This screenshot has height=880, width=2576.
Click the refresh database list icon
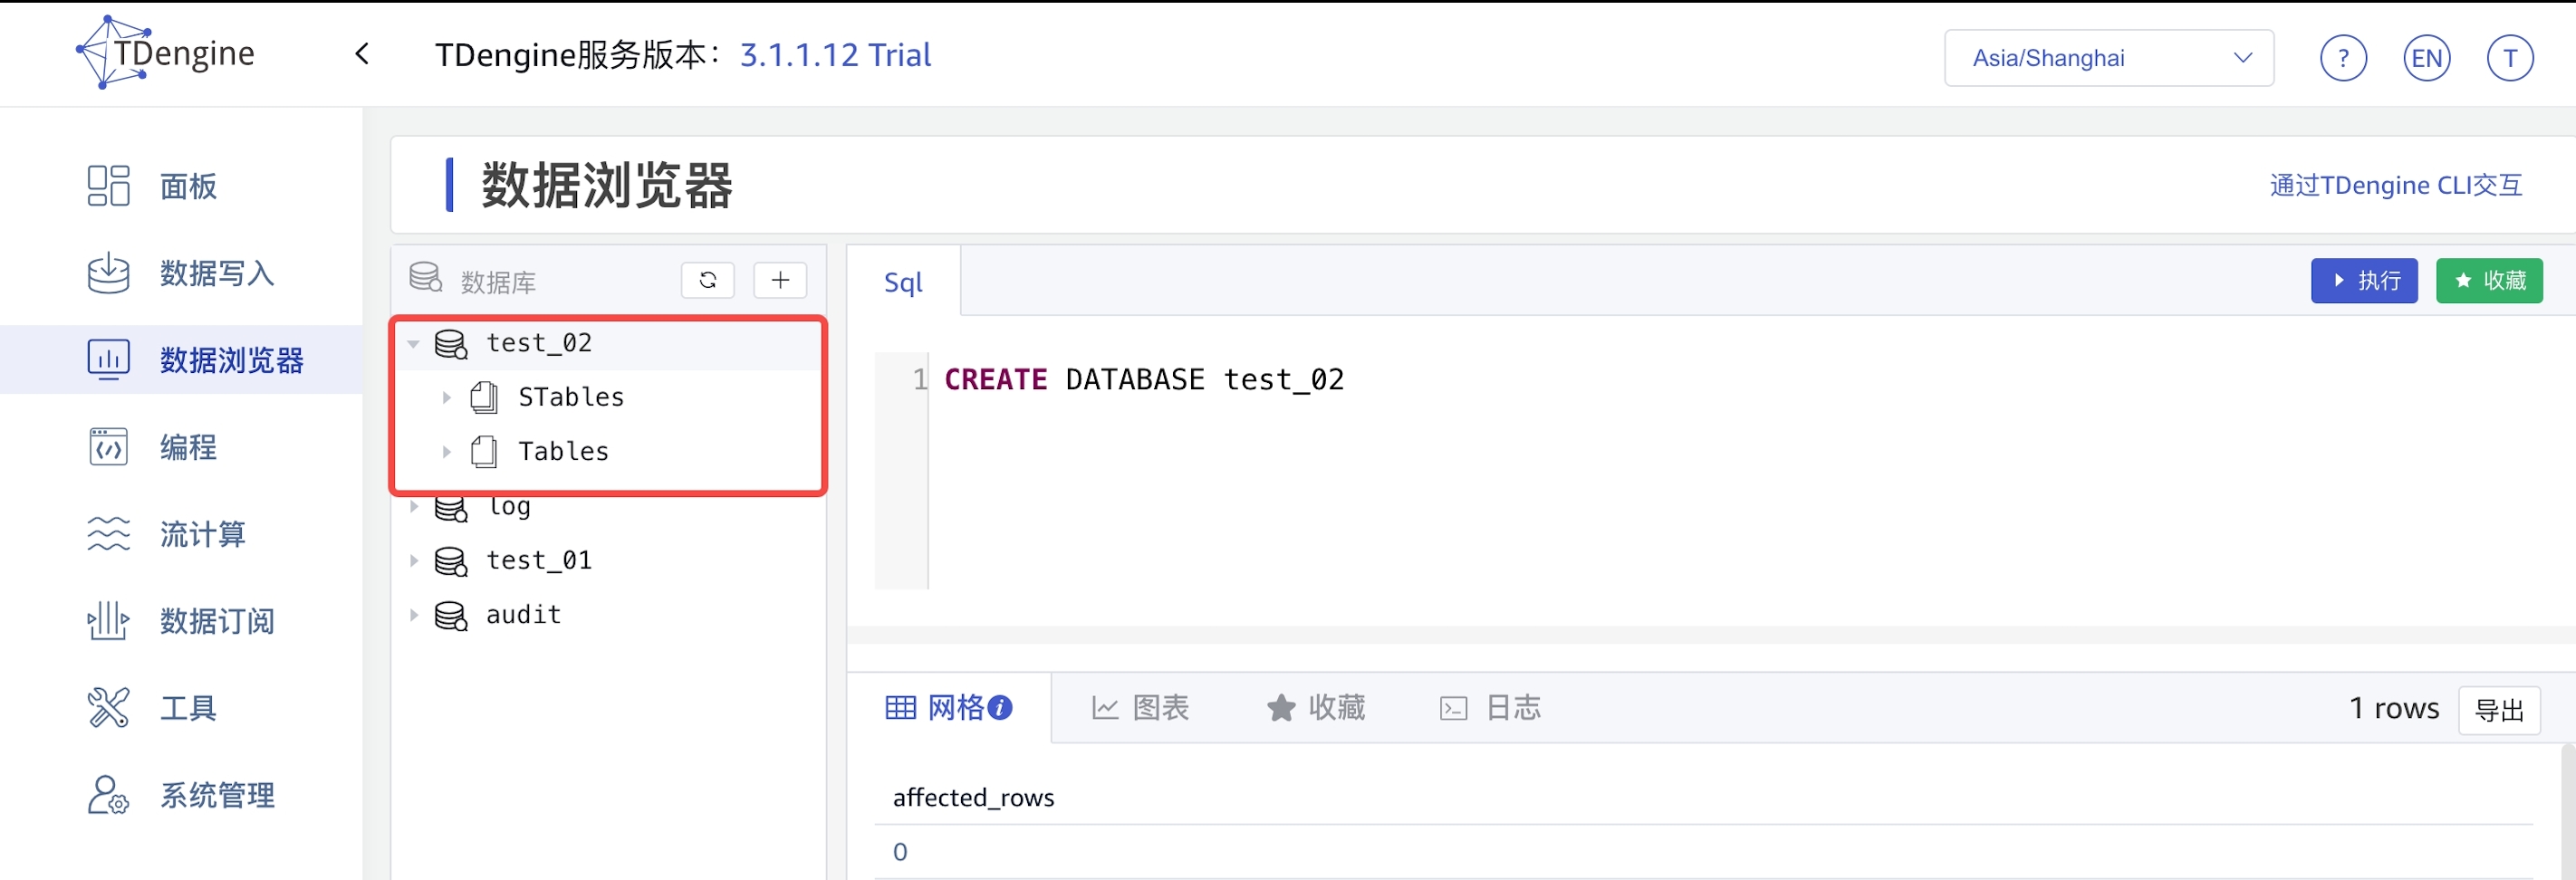click(707, 281)
